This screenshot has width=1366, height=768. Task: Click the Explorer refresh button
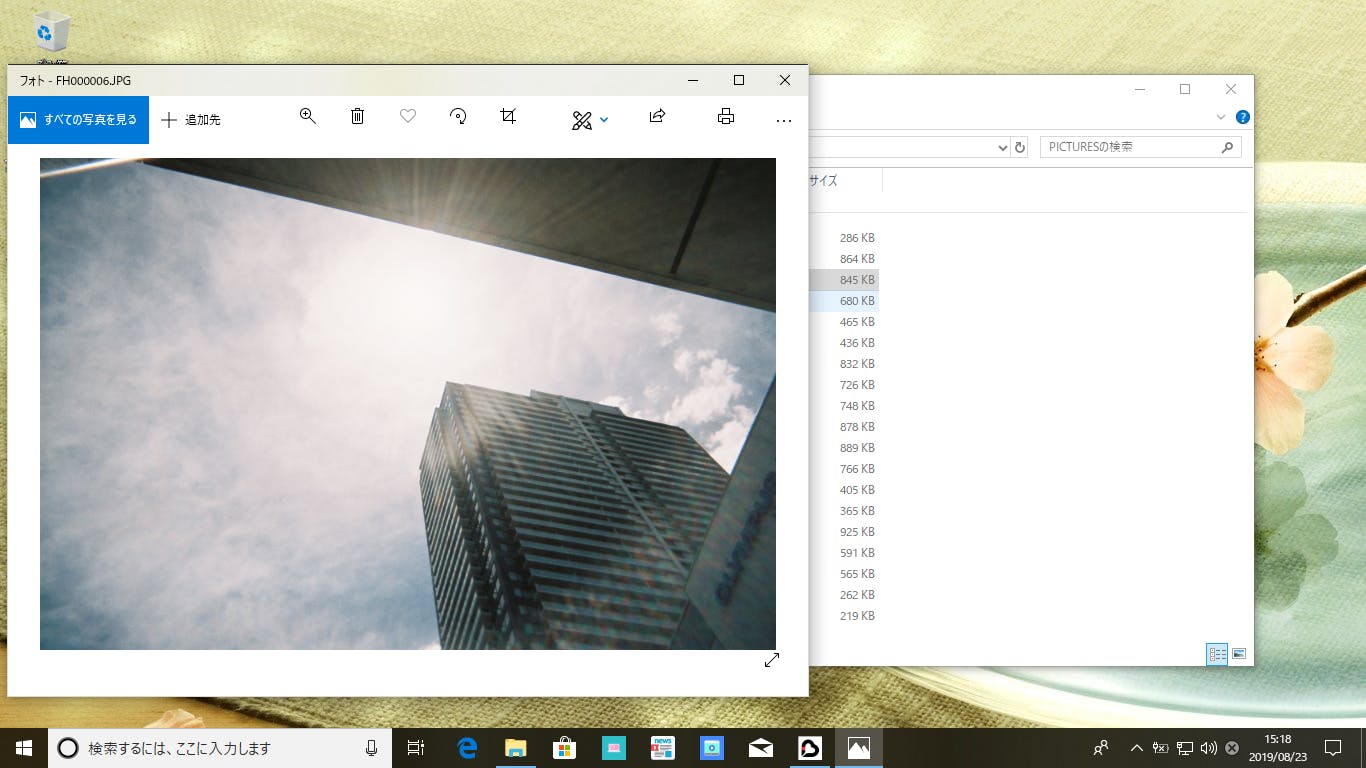(x=1020, y=148)
